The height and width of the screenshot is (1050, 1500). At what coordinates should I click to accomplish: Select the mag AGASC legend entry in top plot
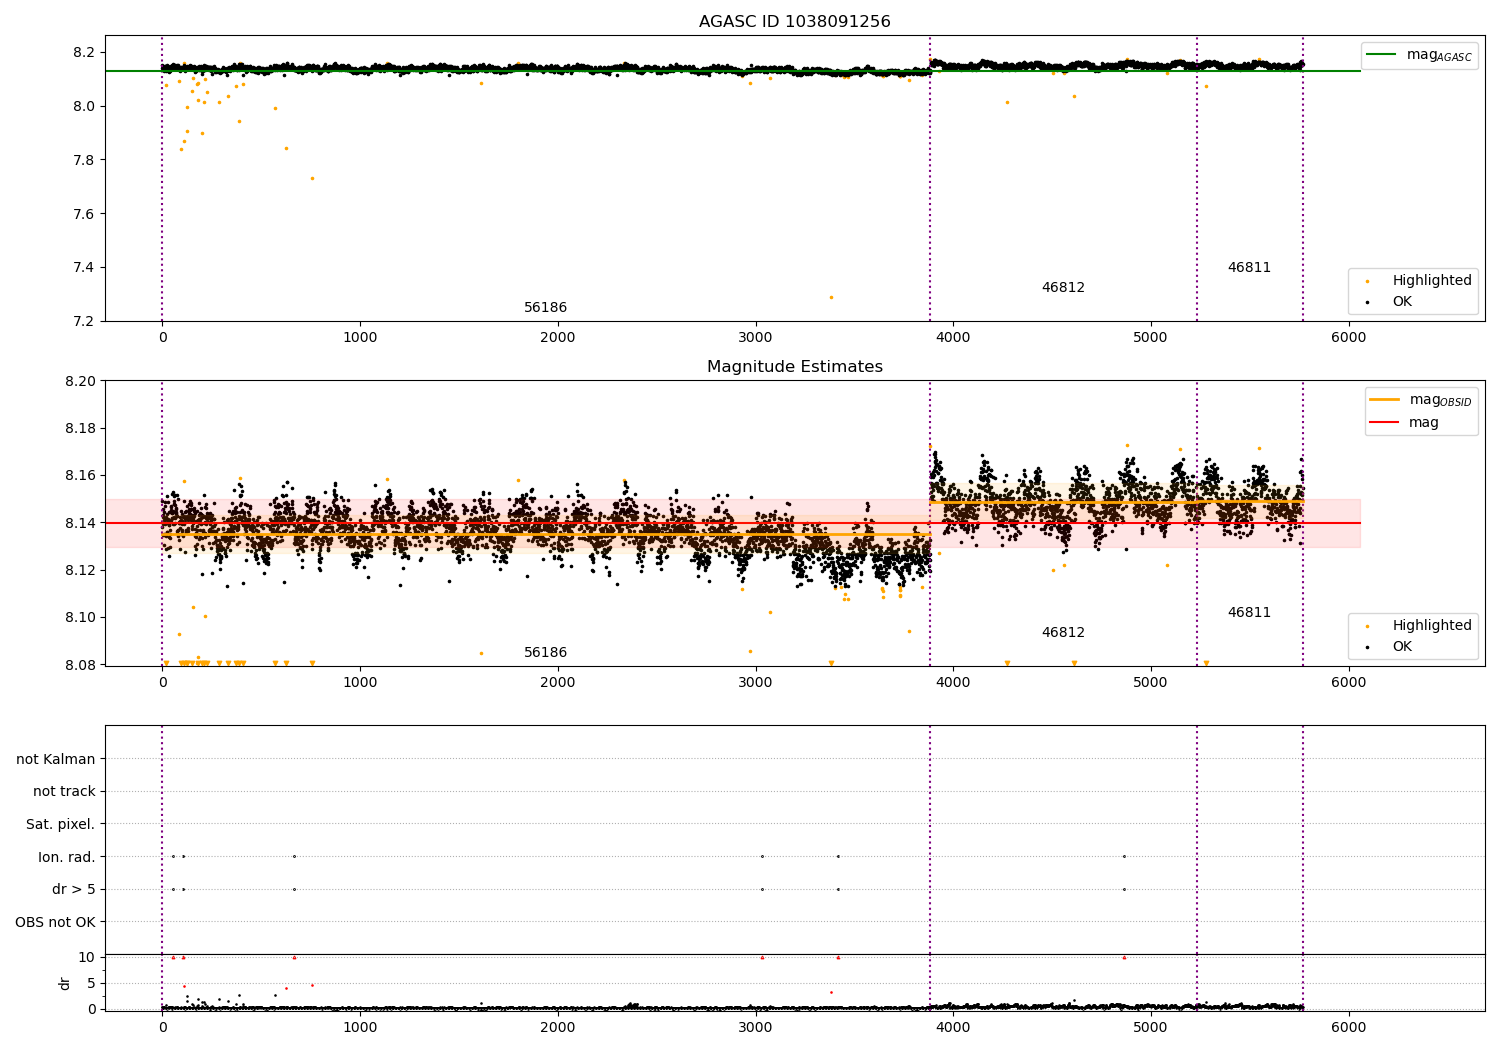[1419, 55]
